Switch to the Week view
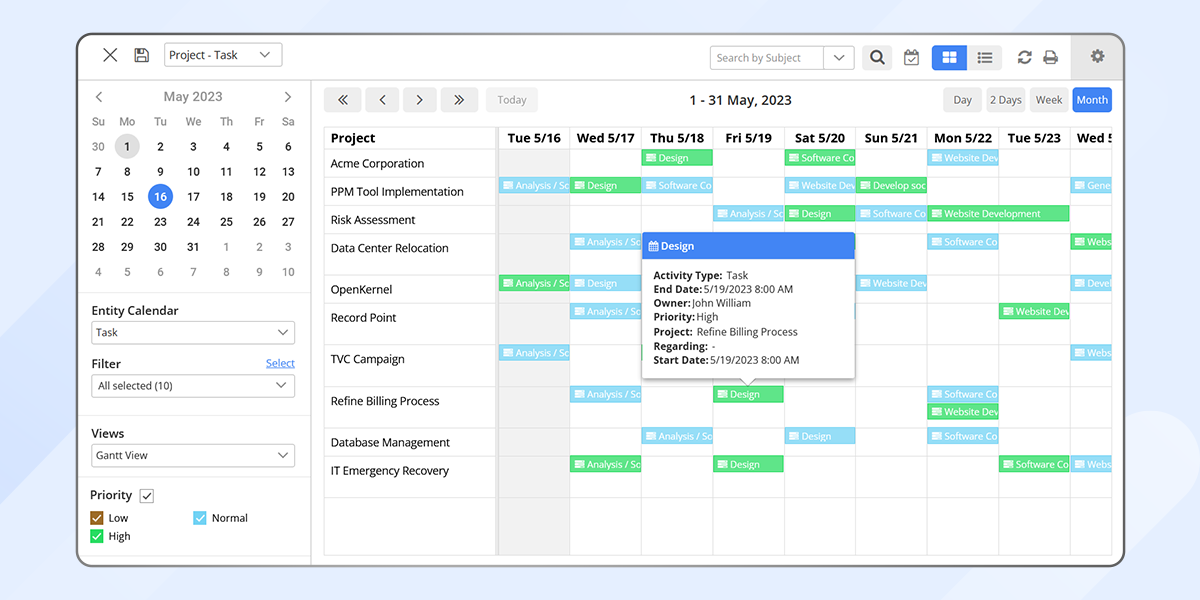This screenshot has width=1200, height=600. pyautogui.click(x=1049, y=100)
